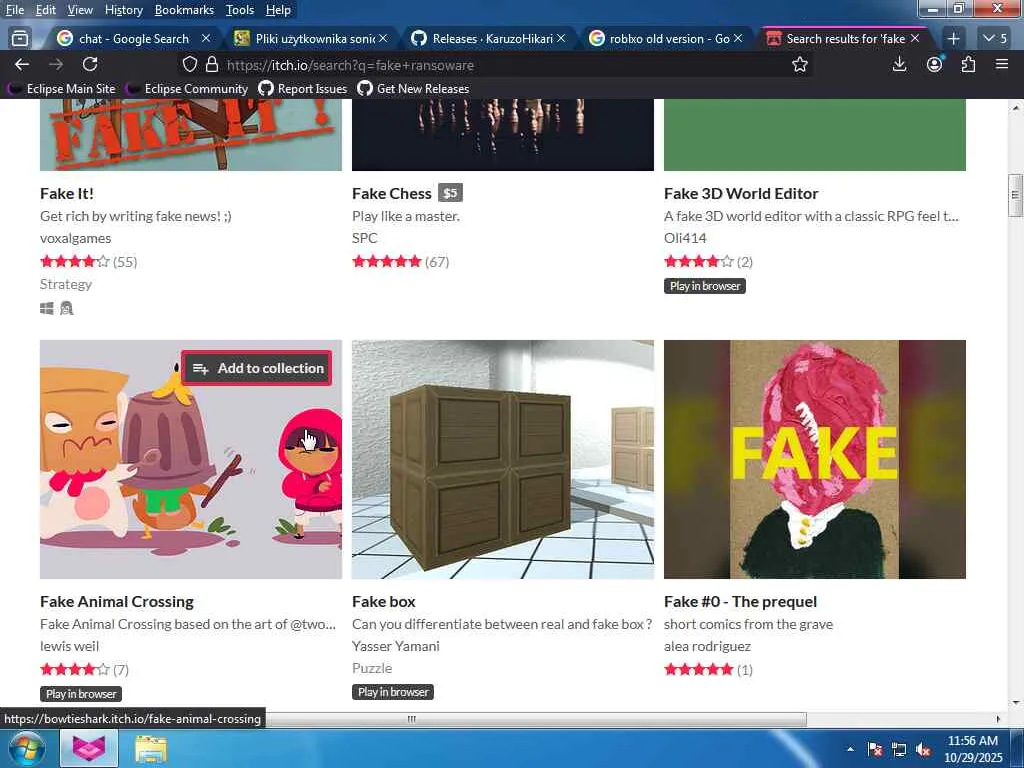Open a new tab with plus button
1024x768 pixels.
tap(953, 39)
